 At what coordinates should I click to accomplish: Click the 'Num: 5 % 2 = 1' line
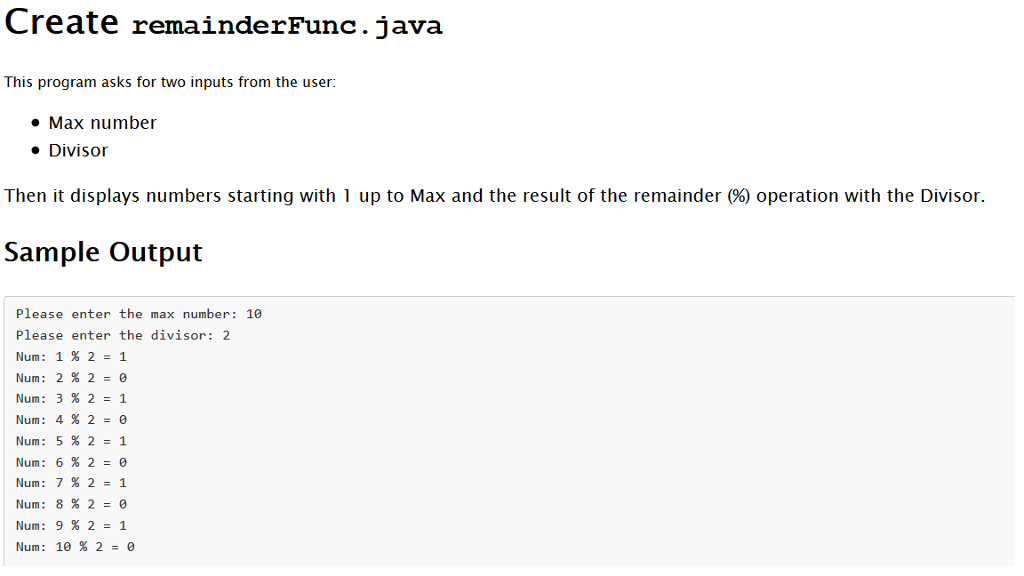pyautogui.click(x=71, y=441)
